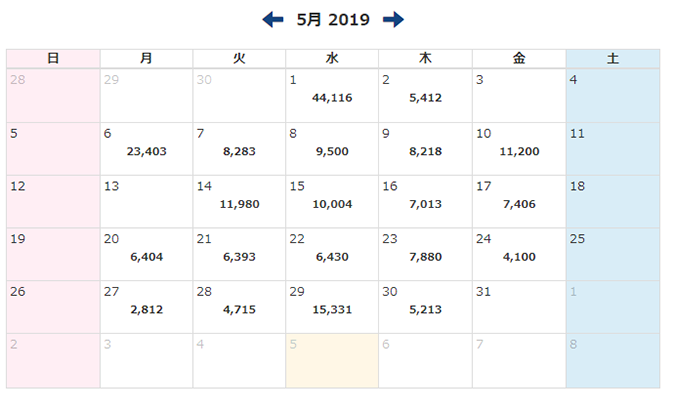Viewport: 674px width, 410px height.
Task: Click the 5月 2019 month title
Action: (x=333, y=19)
